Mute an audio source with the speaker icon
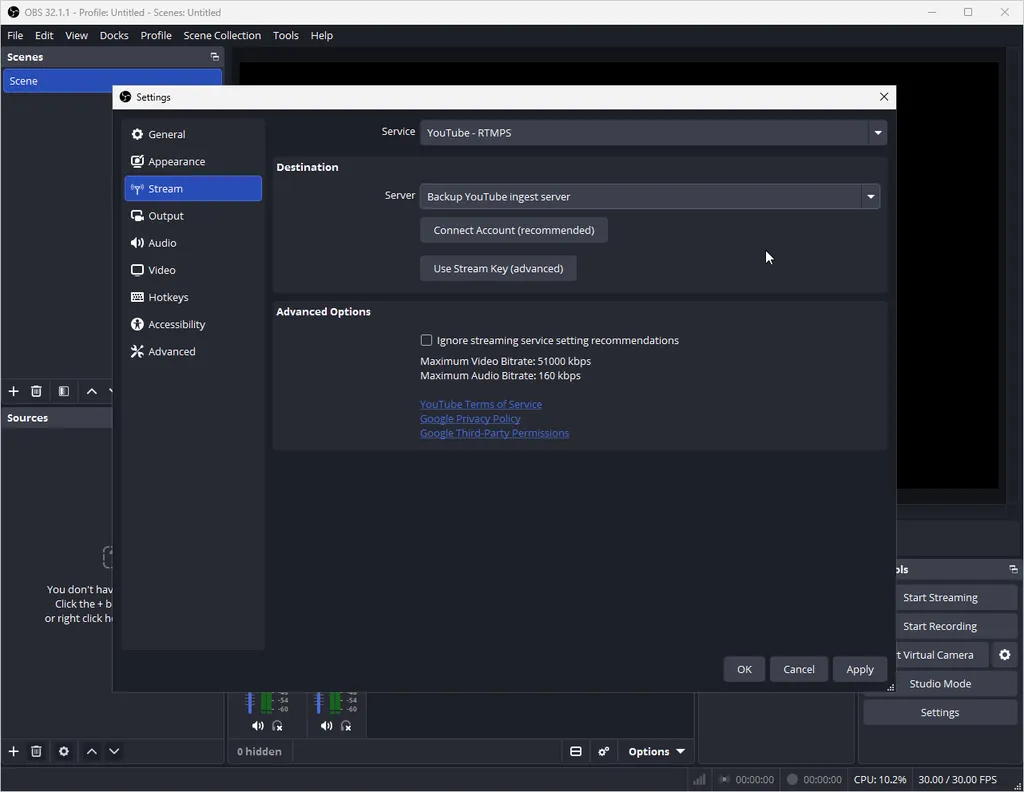The height and width of the screenshot is (792, 1024). (x=257, y=725)
